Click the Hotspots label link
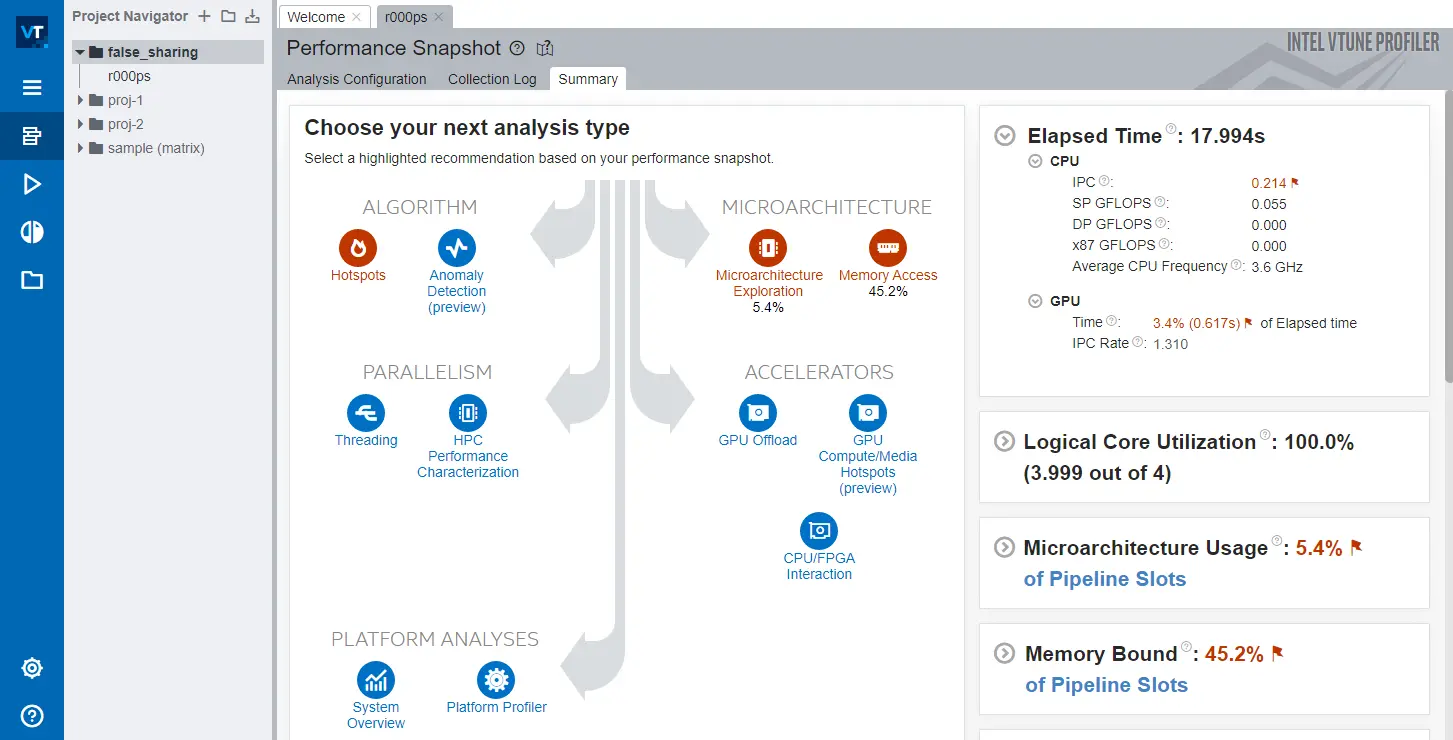 click(358, 275)
